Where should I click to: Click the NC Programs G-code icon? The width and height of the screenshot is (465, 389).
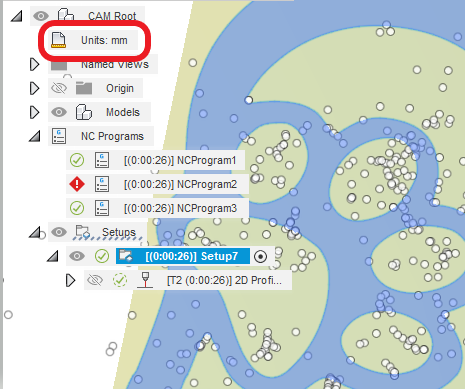tap(59, 136)
